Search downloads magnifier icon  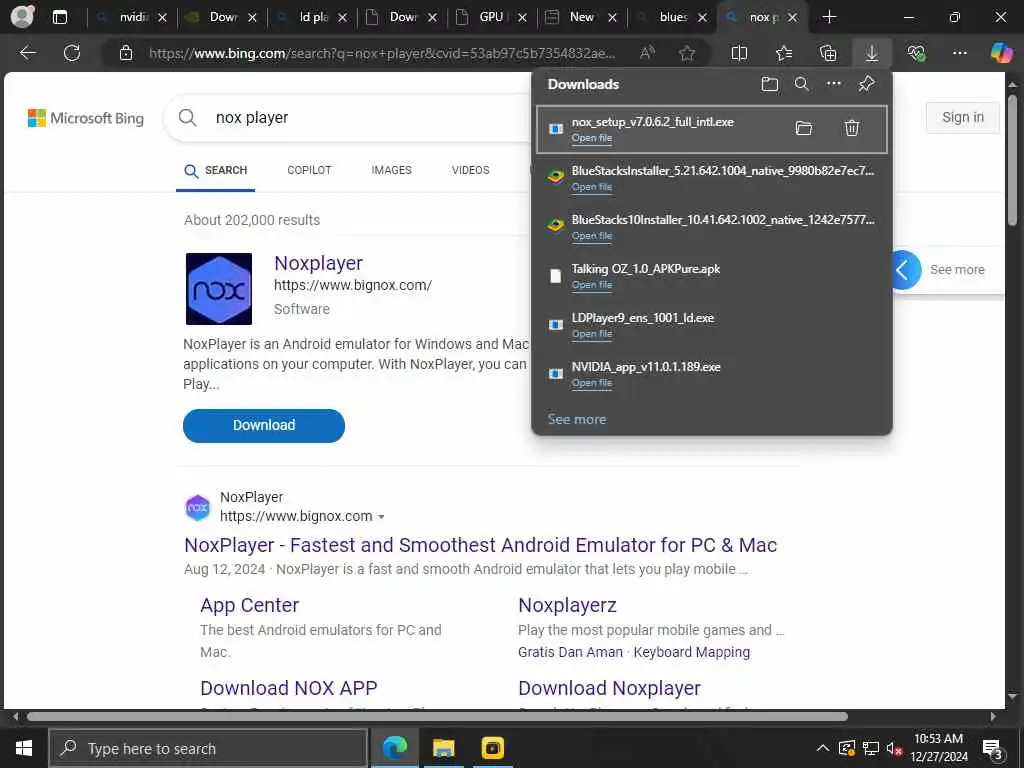(x=801, y=84)
